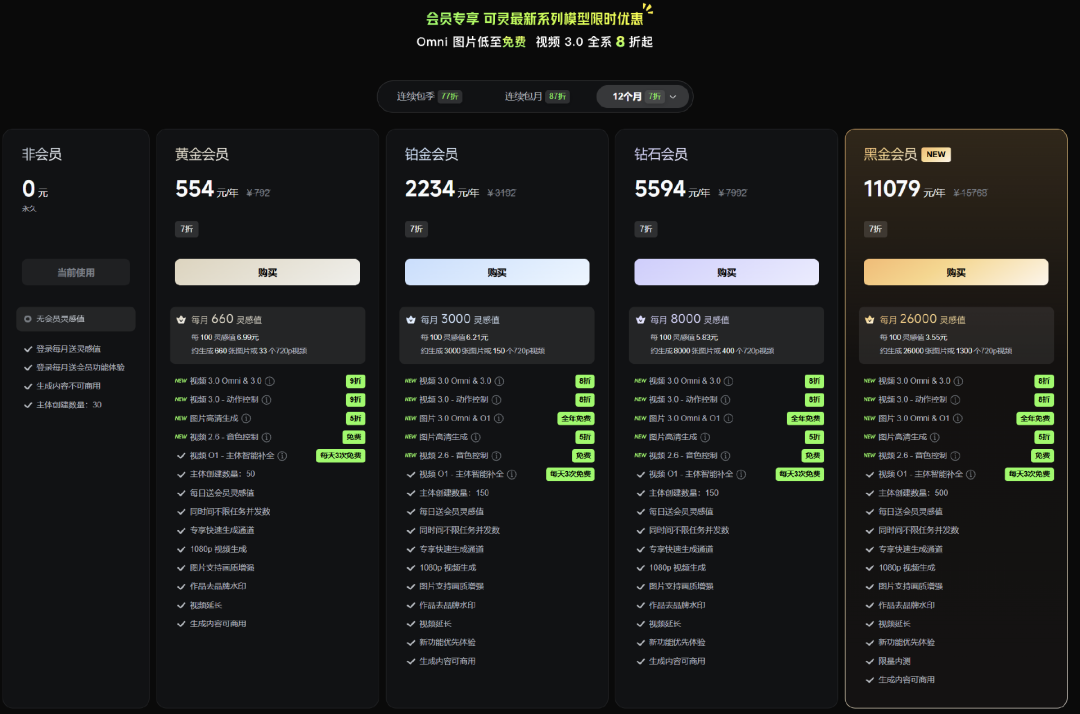The height and width of the screenshot is (714, 1080).
Task: Purchase 黑金会员 using the golden 购买 button
Action: tap(955, 272)
